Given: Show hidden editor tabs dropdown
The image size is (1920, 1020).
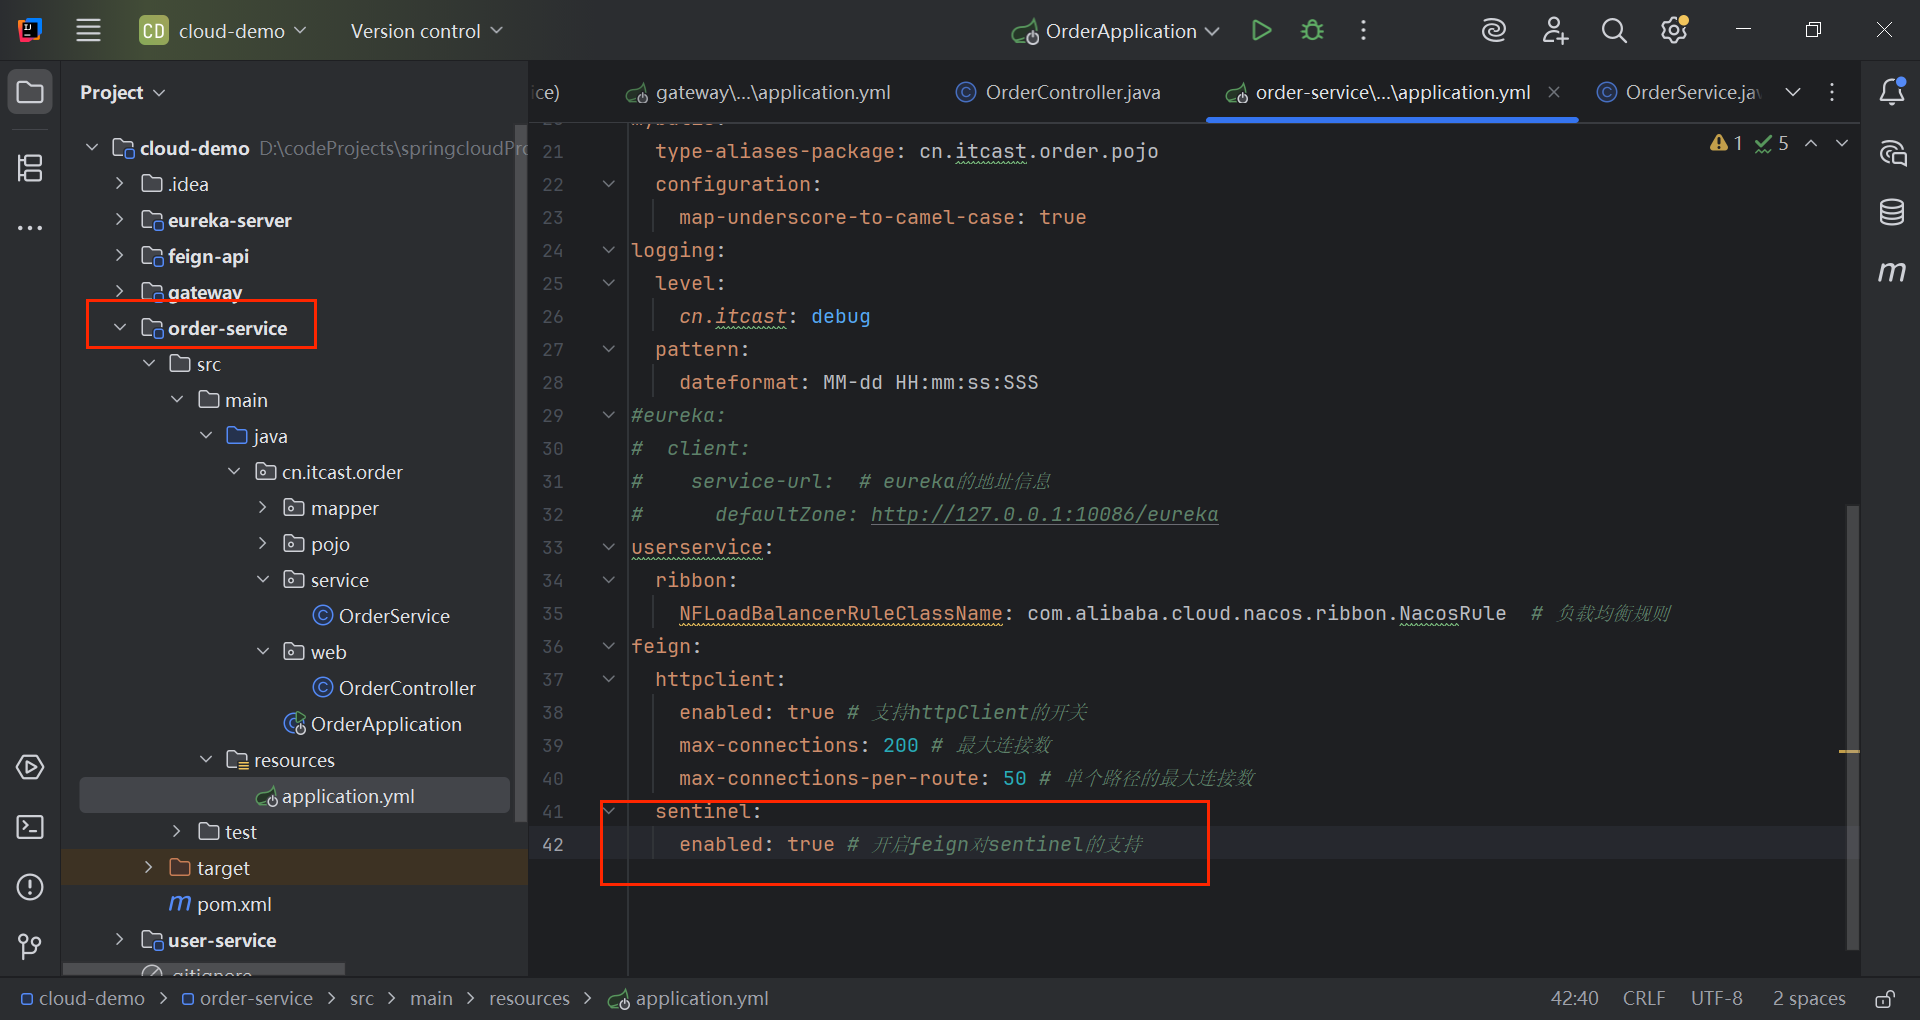Looking at the screenshot, I should click(1793, 92).
